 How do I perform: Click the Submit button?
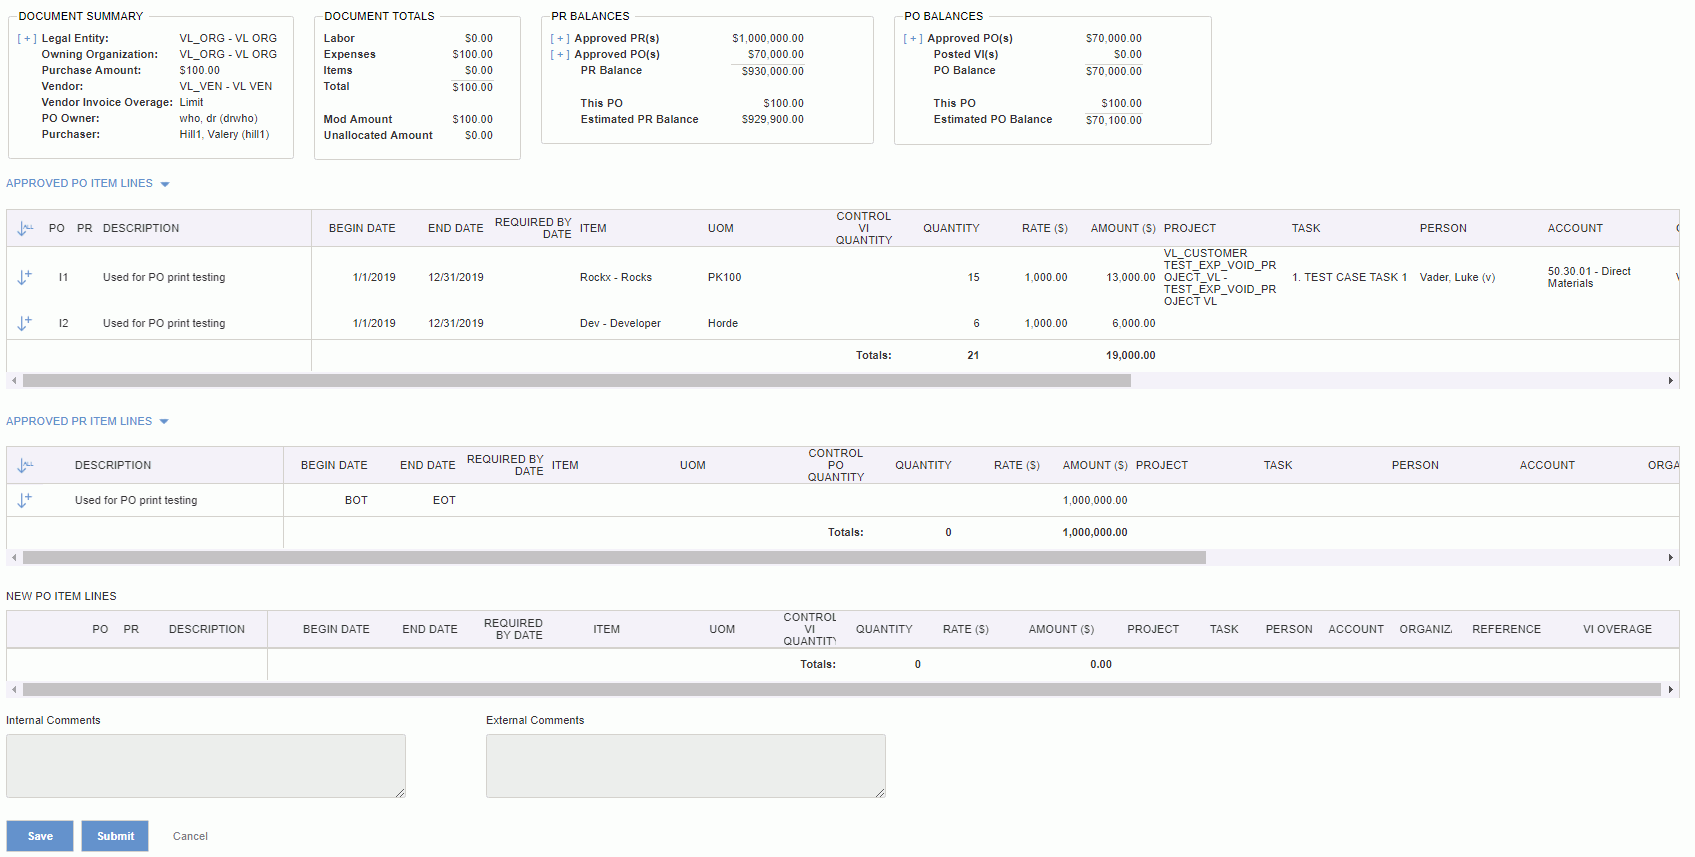pyautogui.click(x=115, y=836)
